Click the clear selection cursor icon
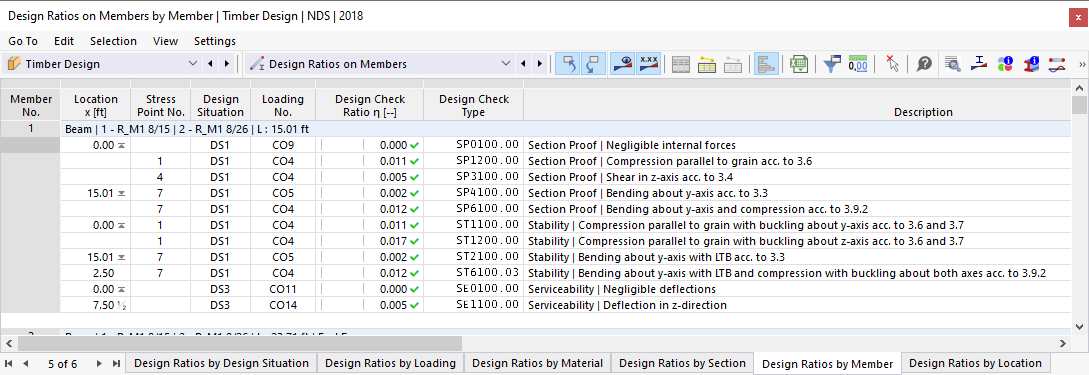 pyautogui.click(x=892, y=64)
